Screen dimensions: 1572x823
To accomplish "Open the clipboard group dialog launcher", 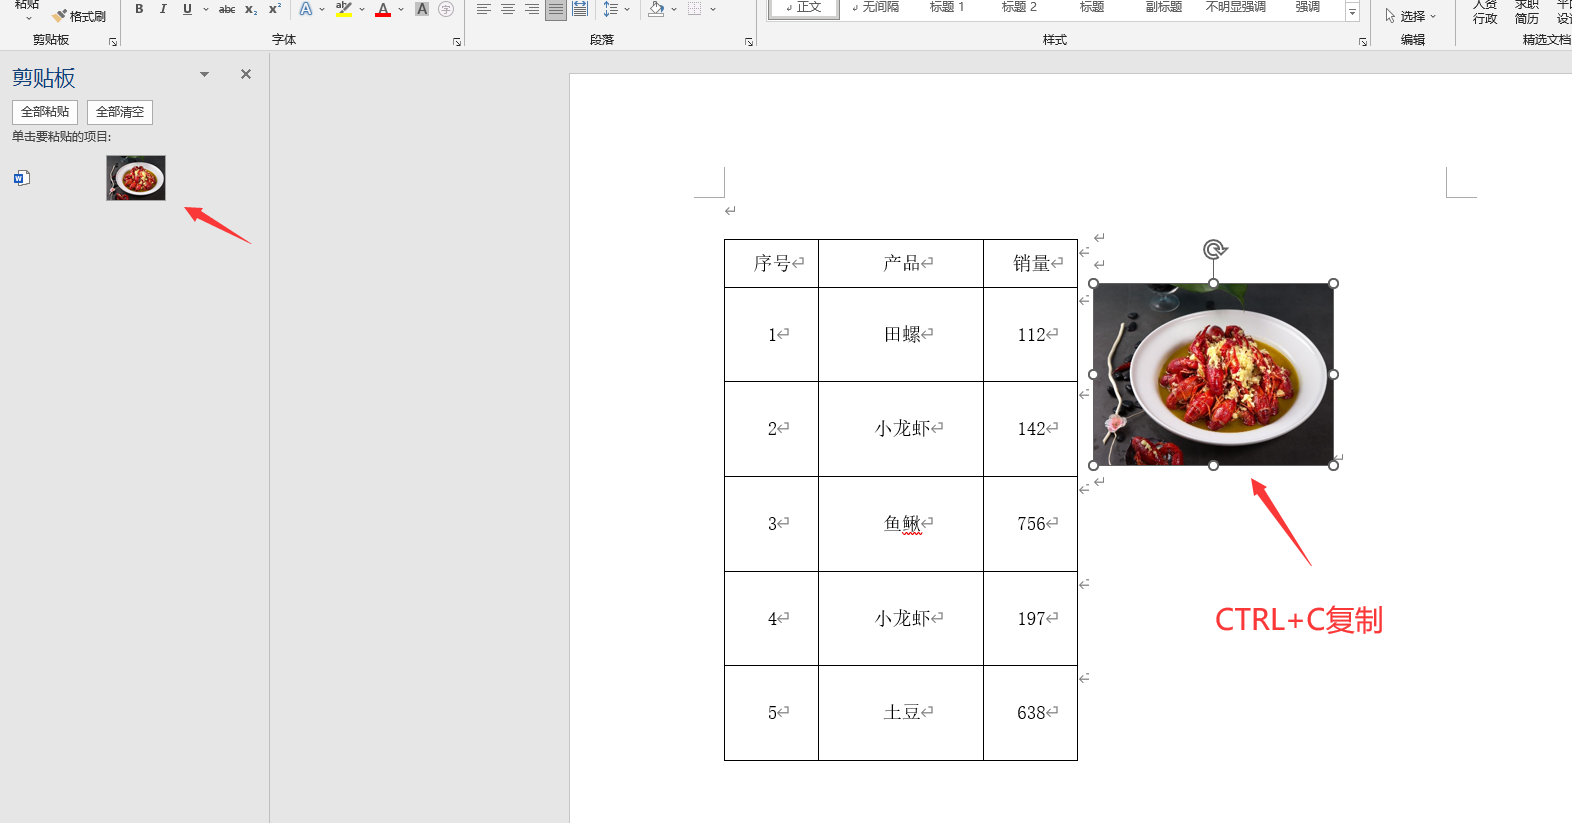I will click(x=113, y=42).
